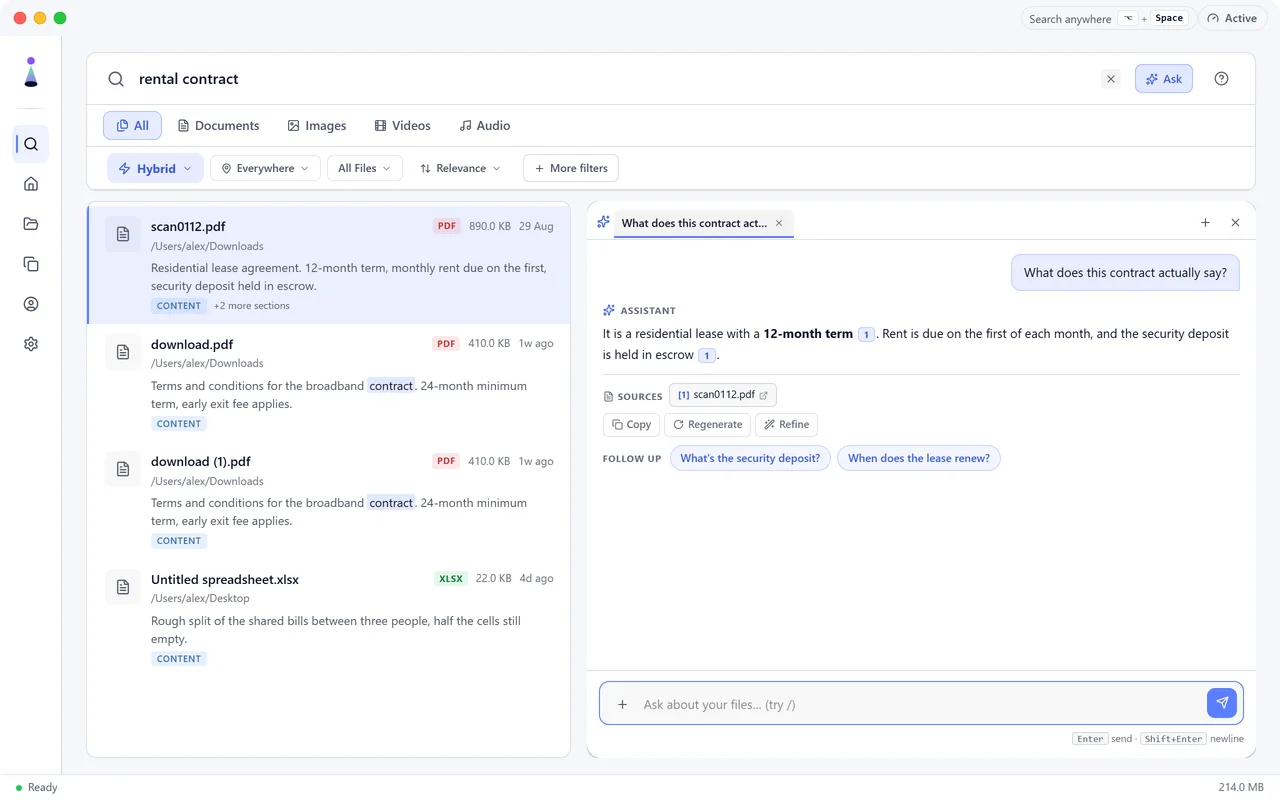The height and width of the screenshot is (800, 1280).
Task: Click the attach plus icon in chat input
Action: pos(622,704)
